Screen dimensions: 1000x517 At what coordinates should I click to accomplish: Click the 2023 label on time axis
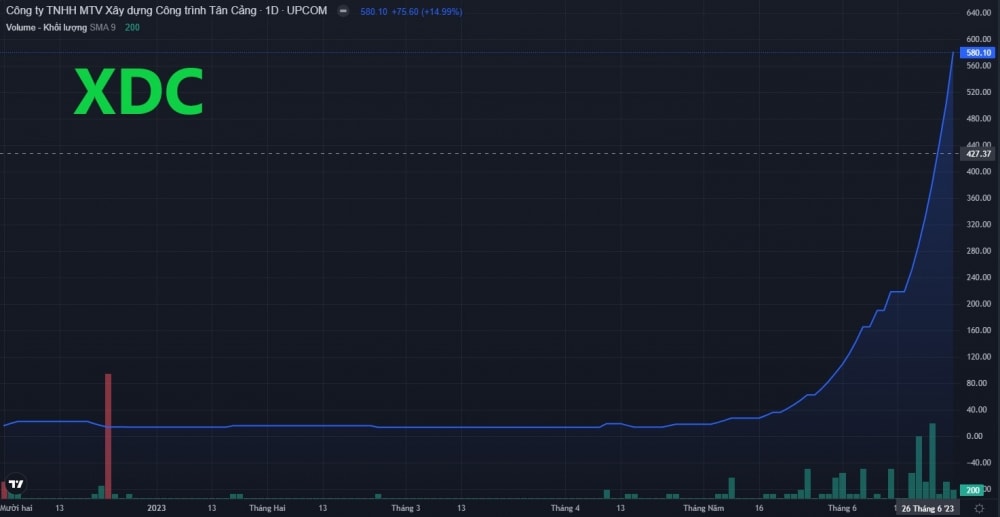click(x=156, y=508)
